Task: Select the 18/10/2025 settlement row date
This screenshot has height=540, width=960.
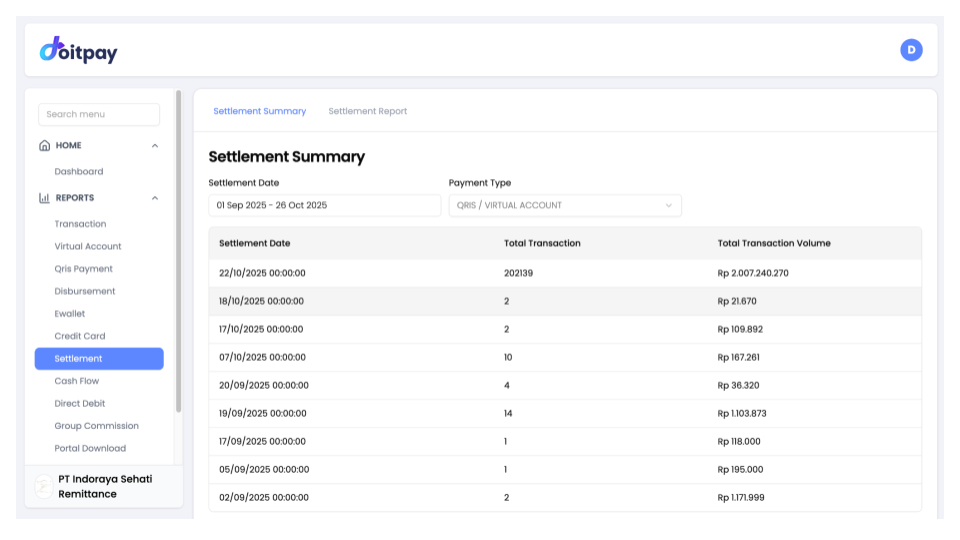Action: 261,301
